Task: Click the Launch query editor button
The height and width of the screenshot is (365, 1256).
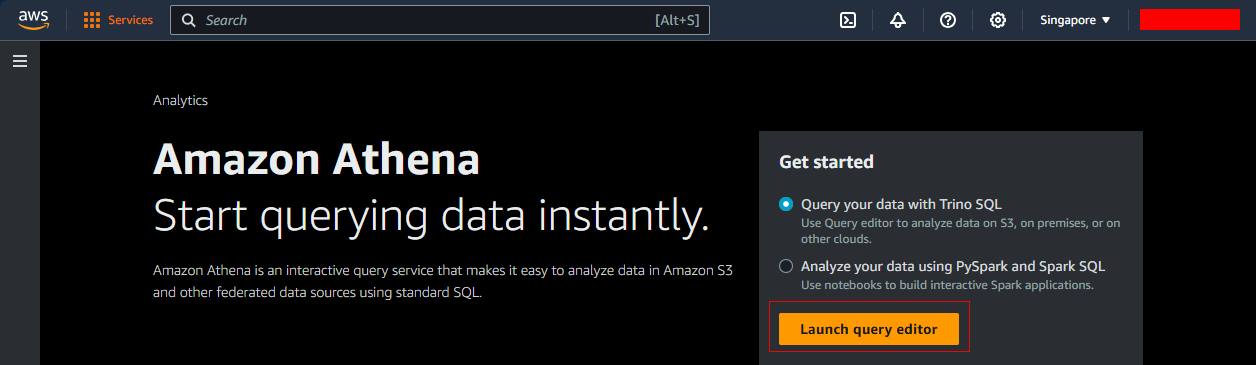Action: 869,329
